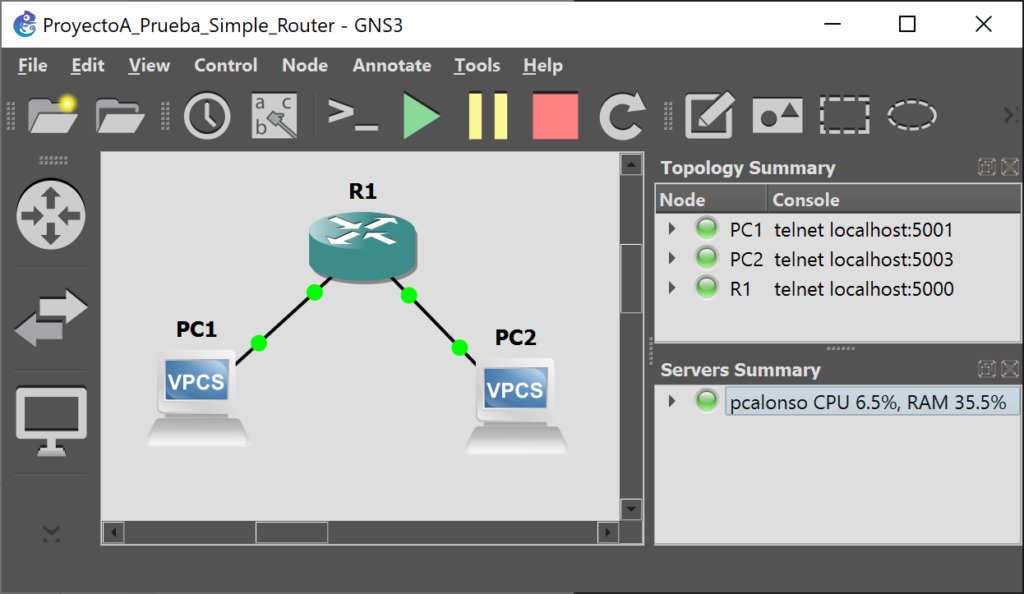Open the File menu
Image resolution: width=1024 pixels, height=594 pixels.
[33, 65]
